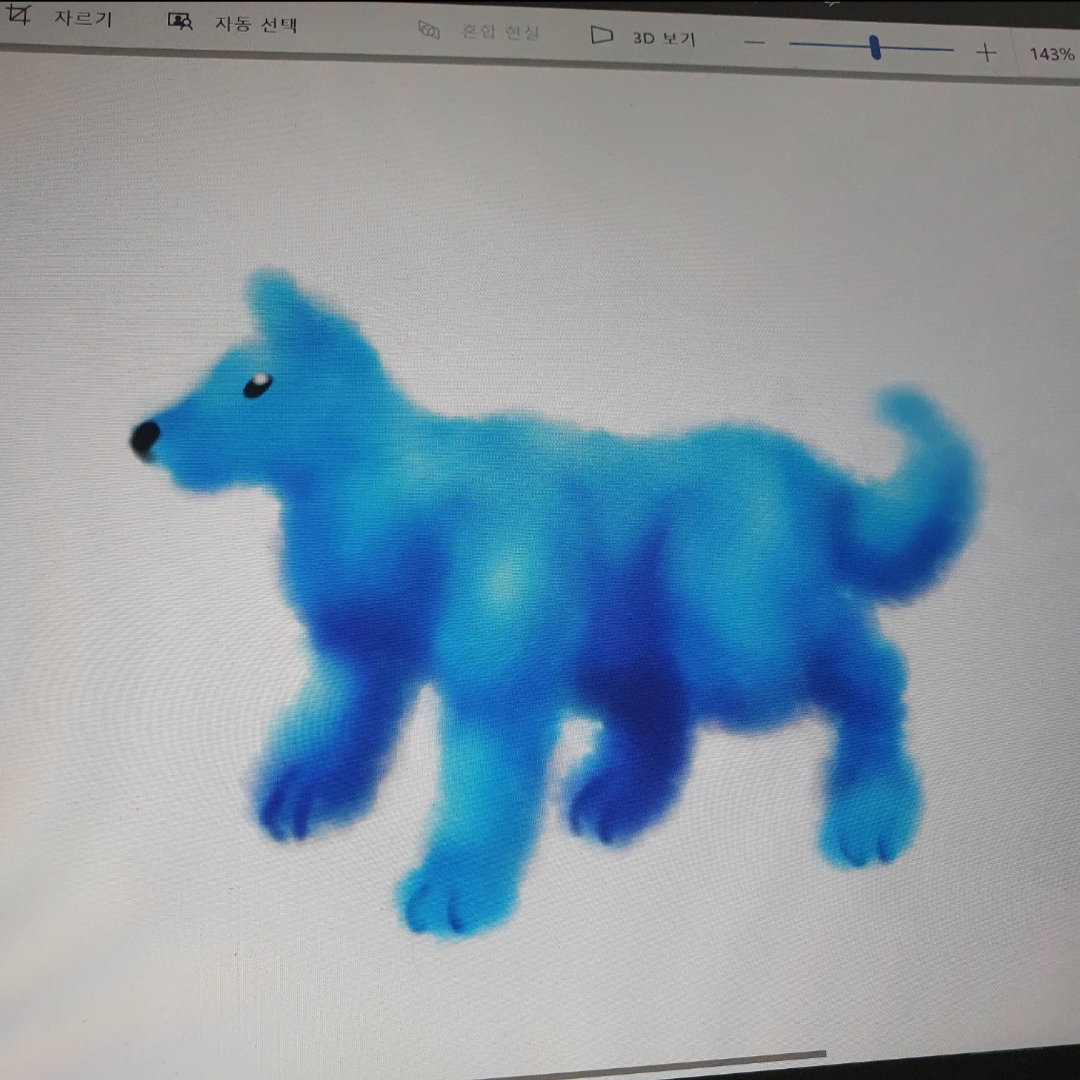Screen dimensions: 1080x1080
Task: Click the blue dog's pointed ear
Action: (275, 305)
